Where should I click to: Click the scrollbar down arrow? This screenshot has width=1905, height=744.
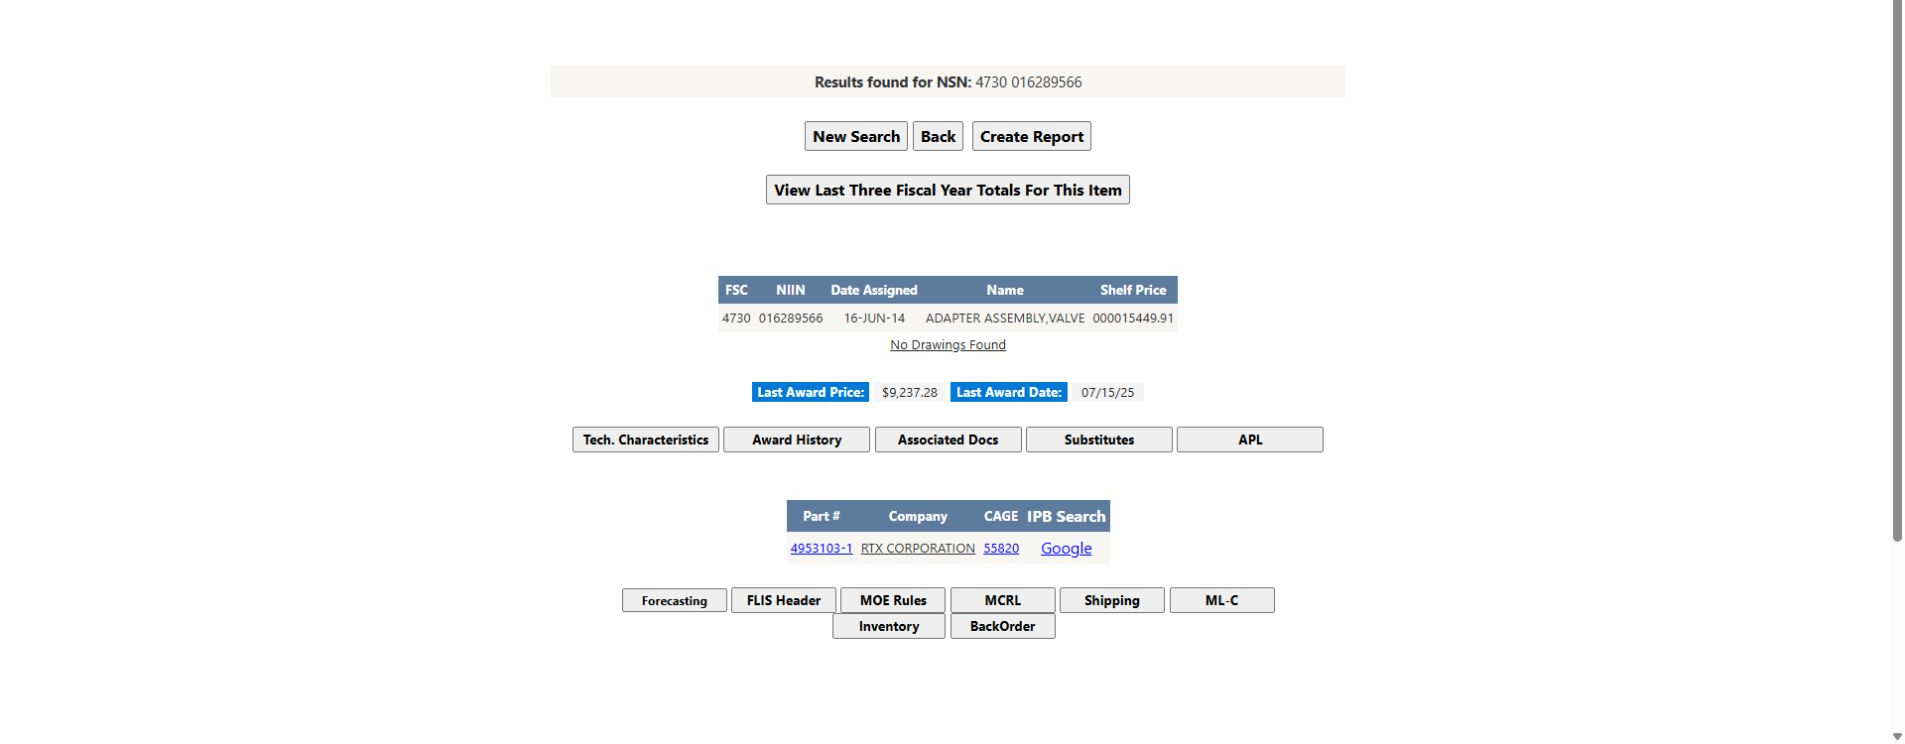coord(1897,737)
